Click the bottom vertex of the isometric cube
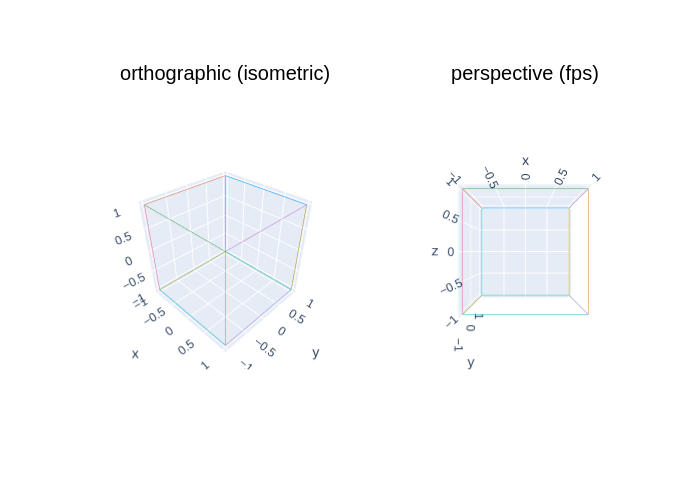Image resolution: width=700 pixels, height=500 pixels. point(225,345)
